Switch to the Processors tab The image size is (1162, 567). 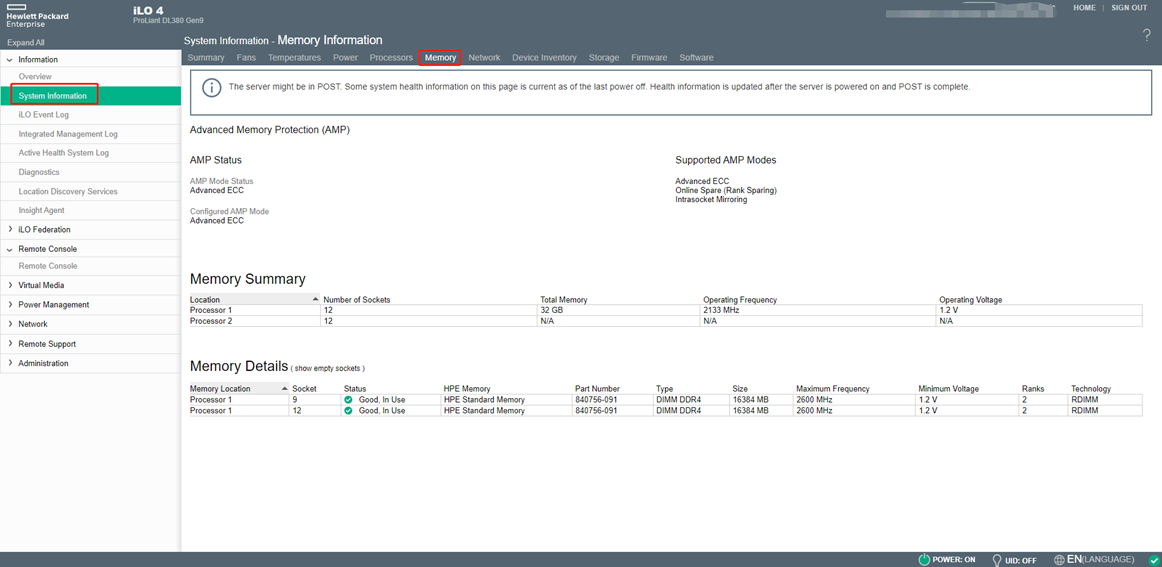tap(391, 58)
